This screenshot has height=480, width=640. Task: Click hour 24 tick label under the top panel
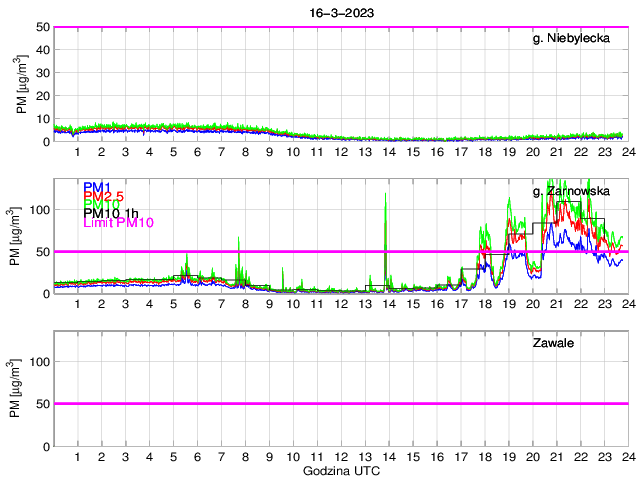627,152
